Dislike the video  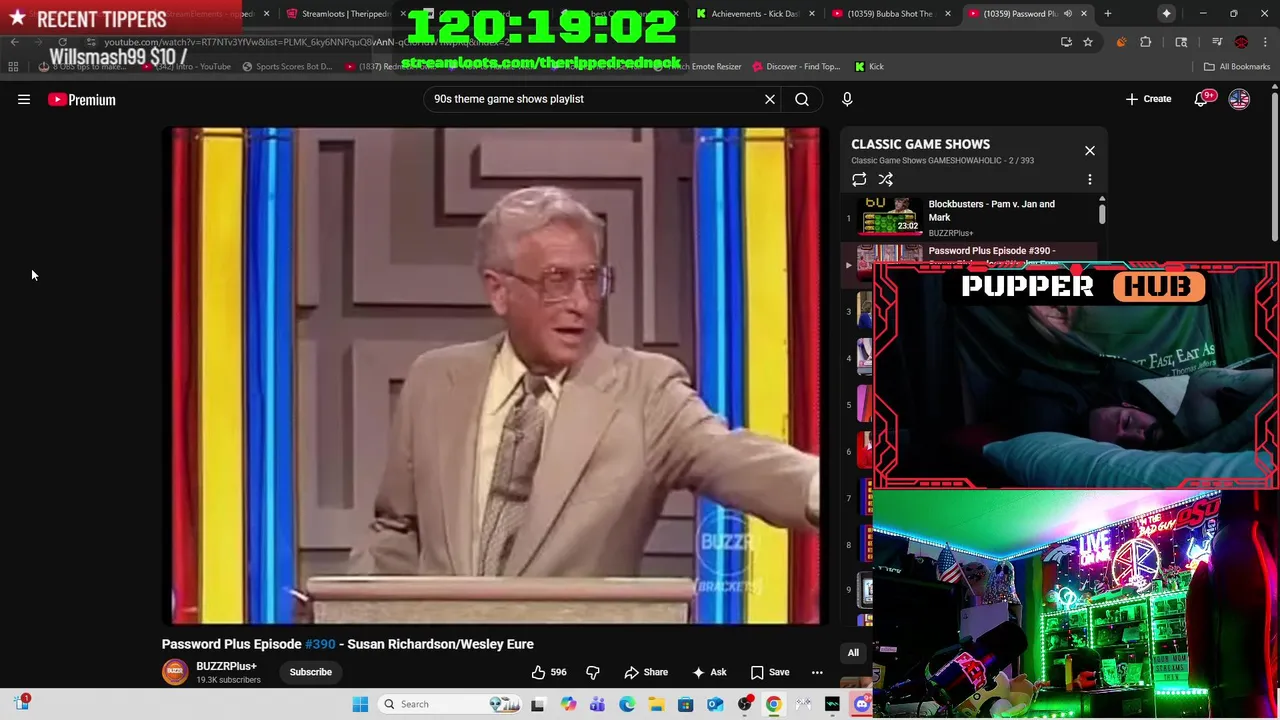click(x=593, y=672)
